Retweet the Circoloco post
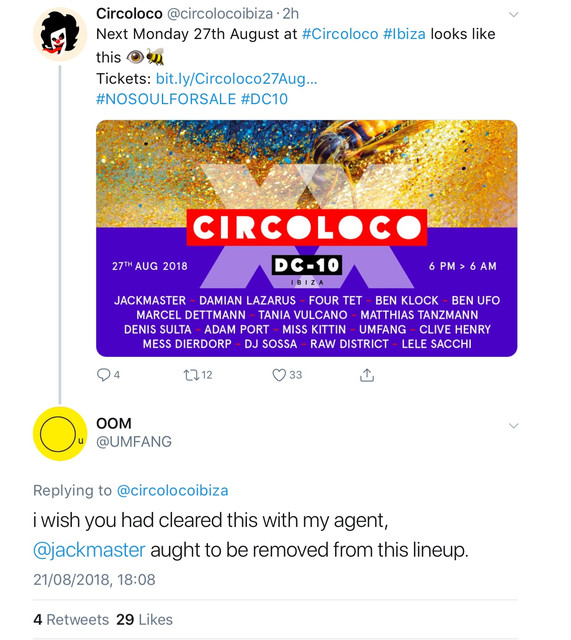 pyautogui.click(x=190, y=375)
